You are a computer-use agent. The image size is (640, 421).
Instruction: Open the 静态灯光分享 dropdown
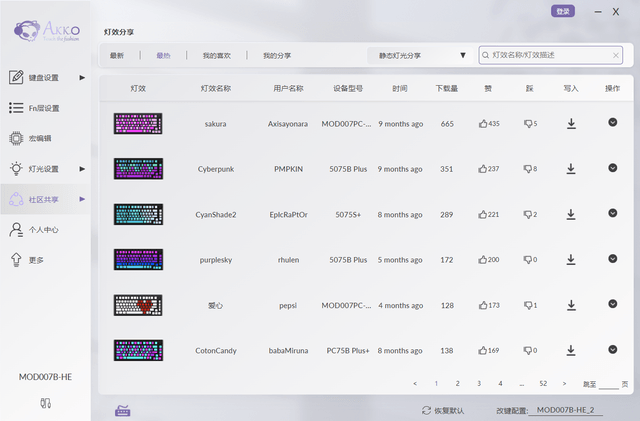[x=419, y=56]
